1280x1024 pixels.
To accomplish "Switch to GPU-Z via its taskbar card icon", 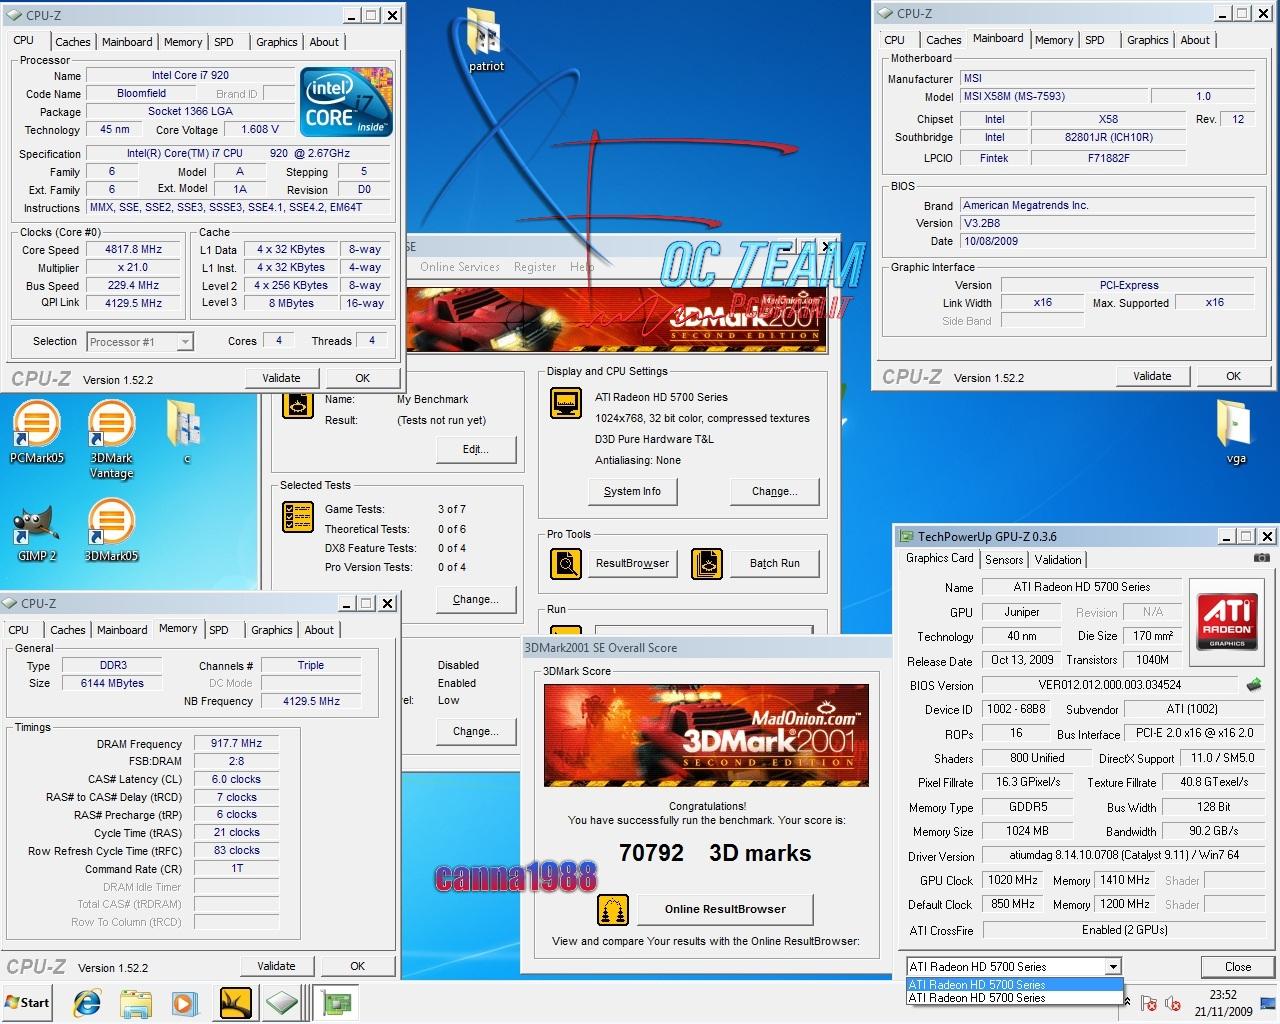I will click(338, 1003).
